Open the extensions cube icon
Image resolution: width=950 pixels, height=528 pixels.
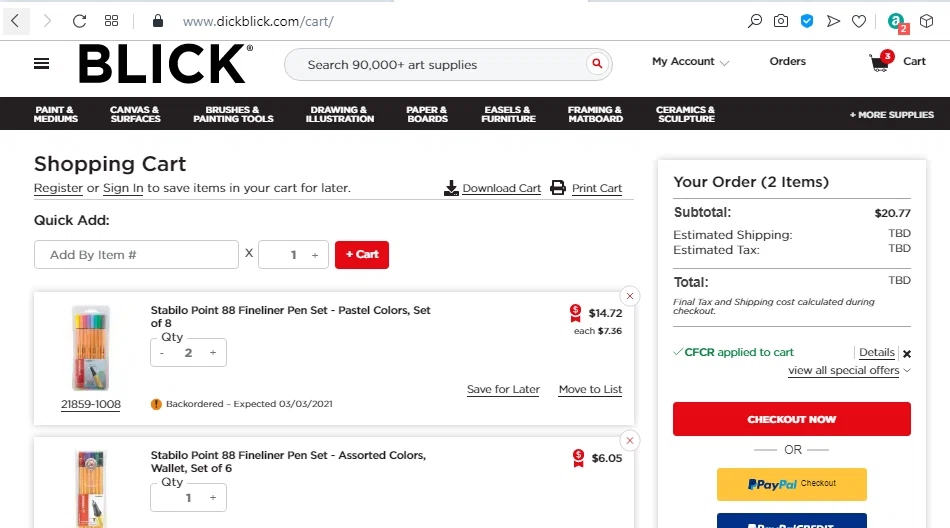tap(926, 21)
